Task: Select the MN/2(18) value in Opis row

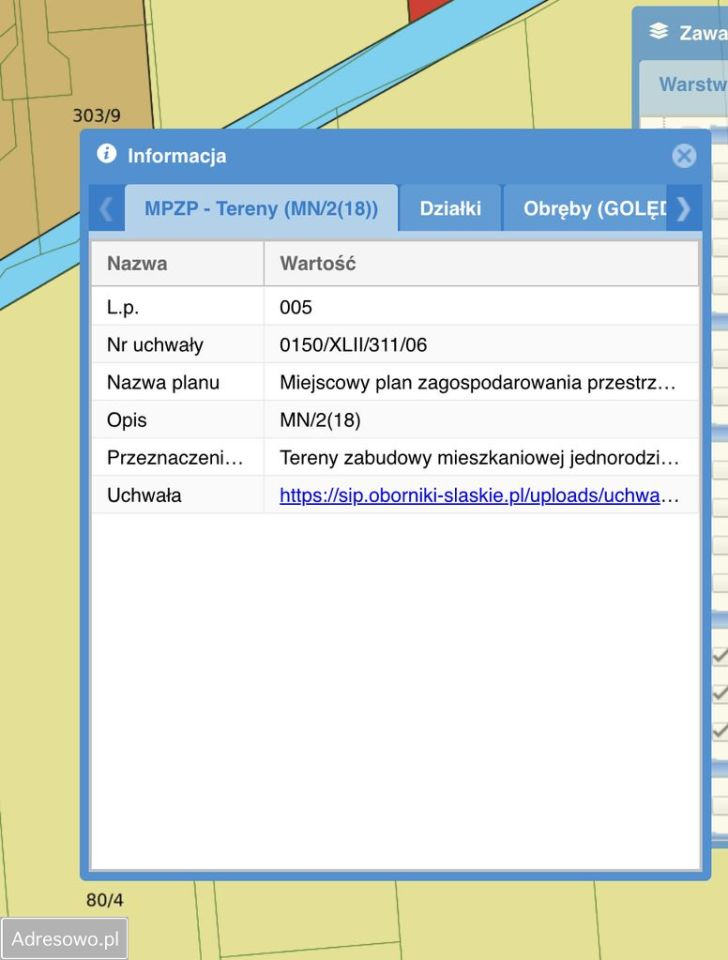Action: 320,420
